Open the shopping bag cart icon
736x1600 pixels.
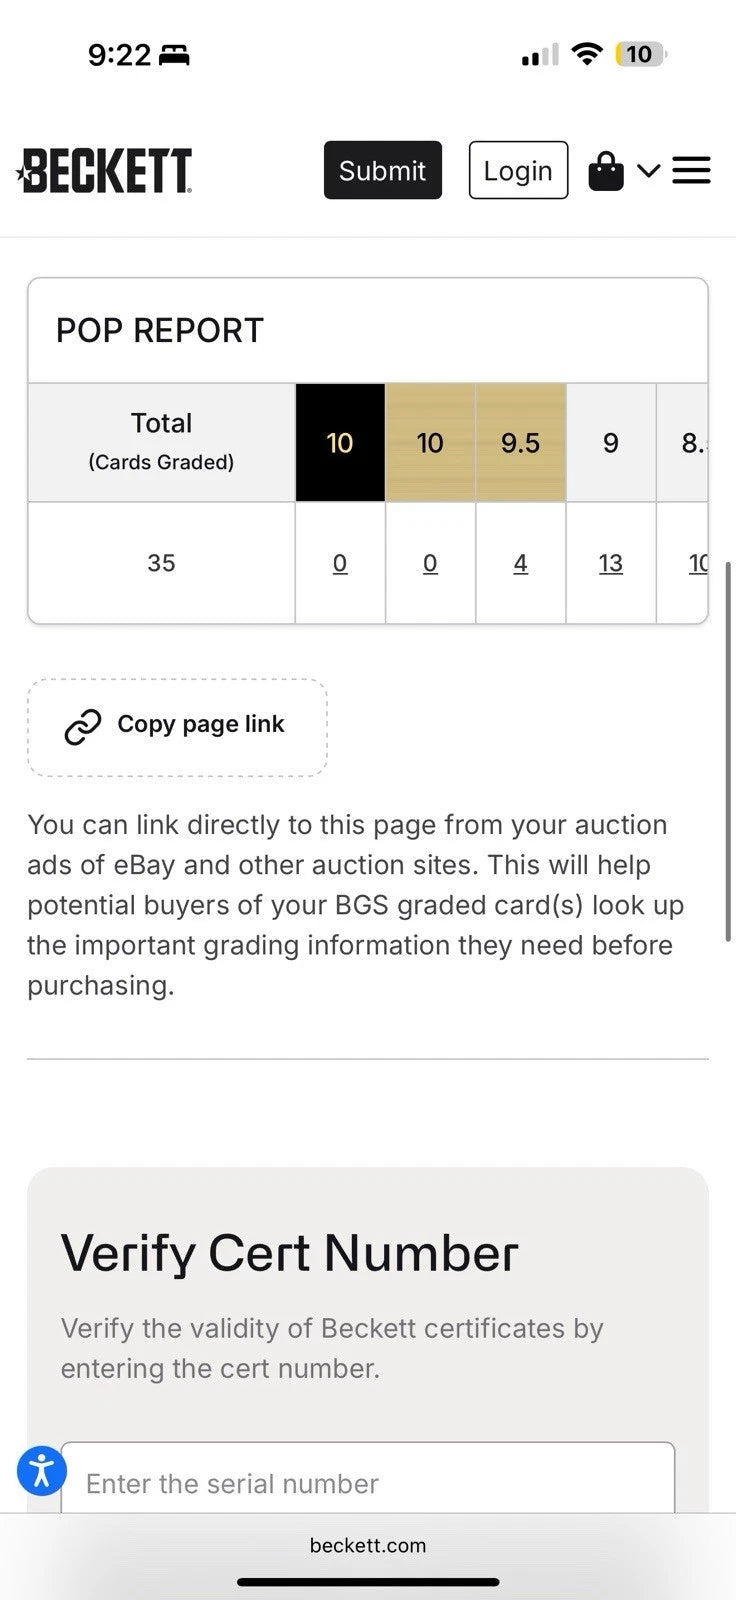[x=605, y=171]
